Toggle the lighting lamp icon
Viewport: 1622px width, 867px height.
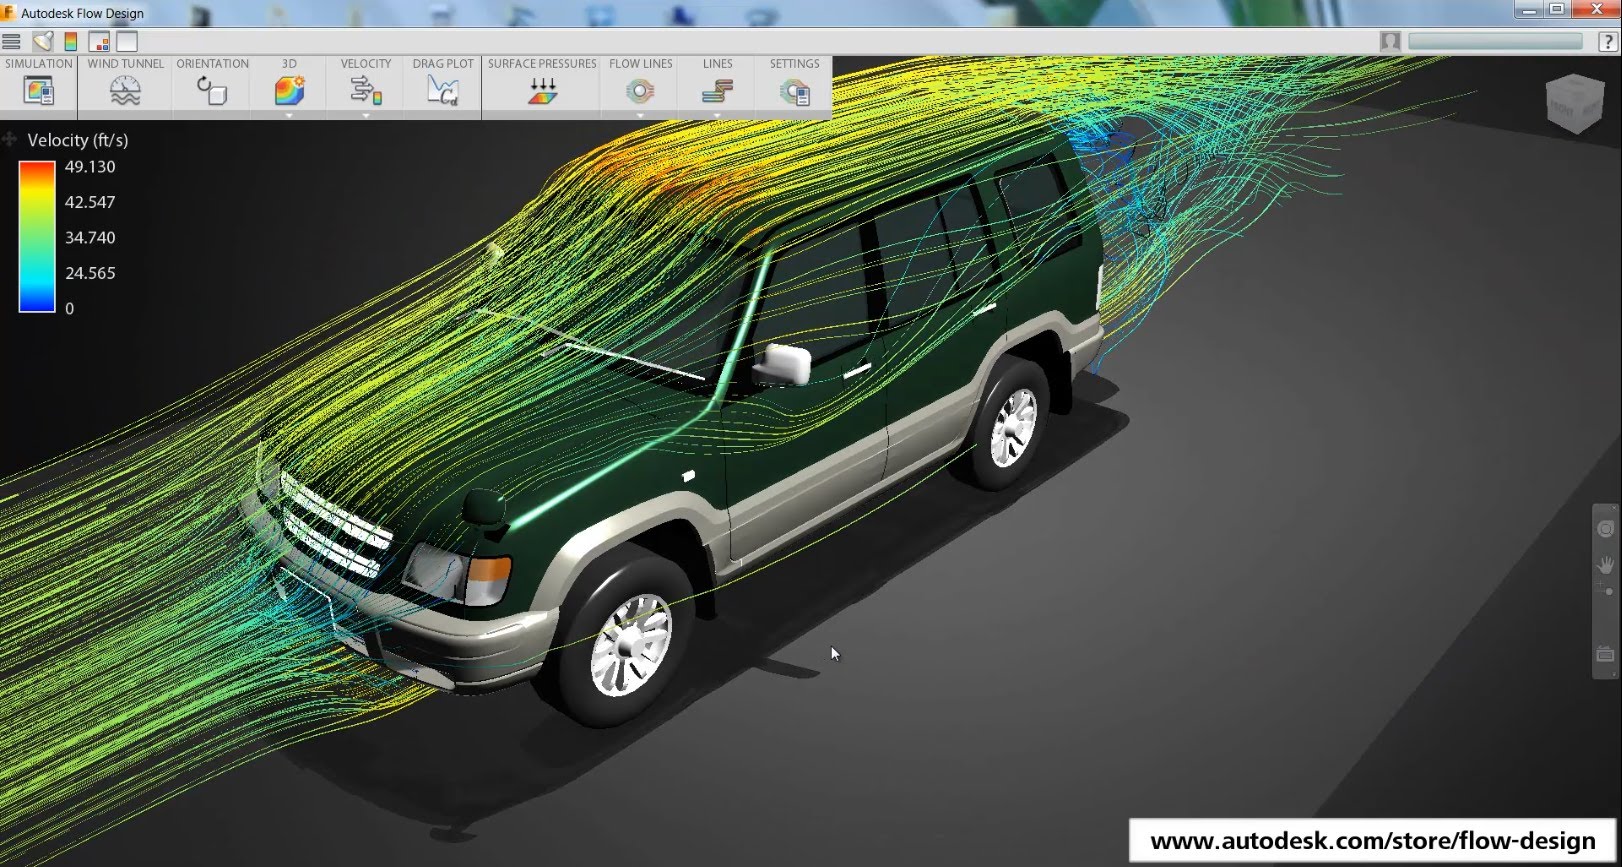pos(42,42)
